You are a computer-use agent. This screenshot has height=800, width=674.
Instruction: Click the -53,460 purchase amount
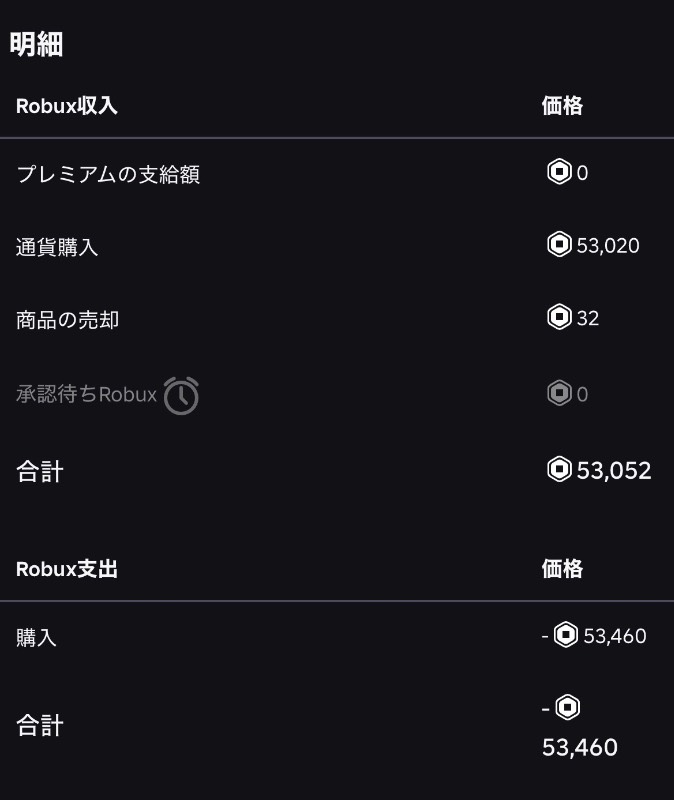tap(594, 636)
